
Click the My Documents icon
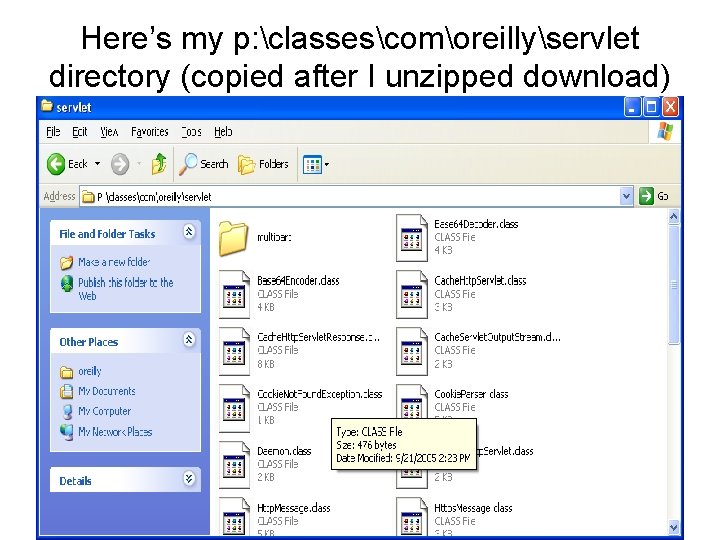[67, 391]
